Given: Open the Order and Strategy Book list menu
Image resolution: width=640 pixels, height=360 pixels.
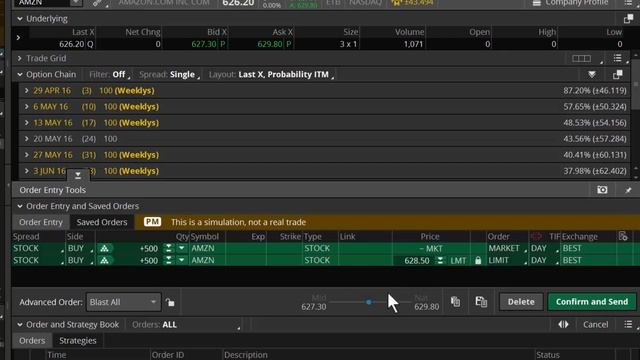Looking at the screenshot, I should pos(628,324).
